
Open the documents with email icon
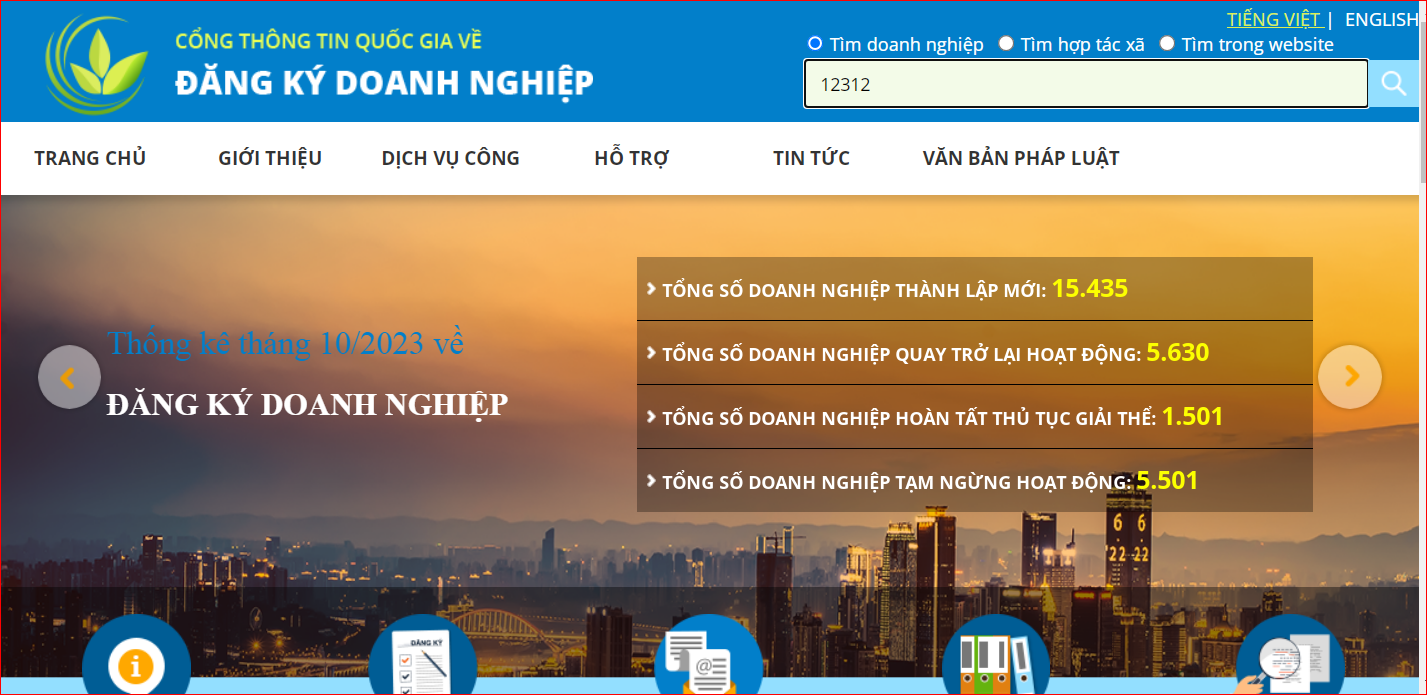[708, 655]
